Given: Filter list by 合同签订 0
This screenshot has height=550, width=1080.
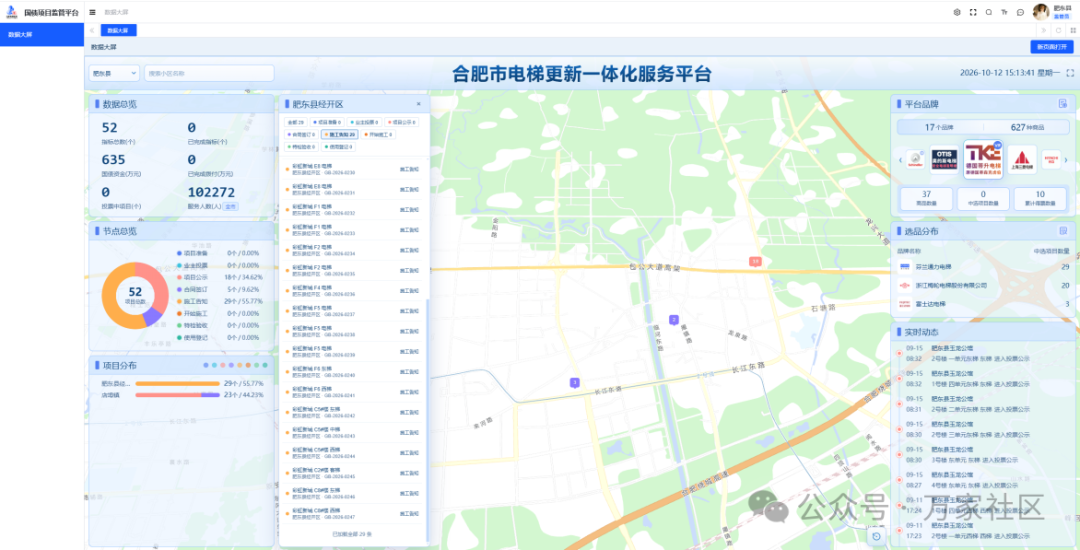Looking at the screenshot, I should coord(301,135).
